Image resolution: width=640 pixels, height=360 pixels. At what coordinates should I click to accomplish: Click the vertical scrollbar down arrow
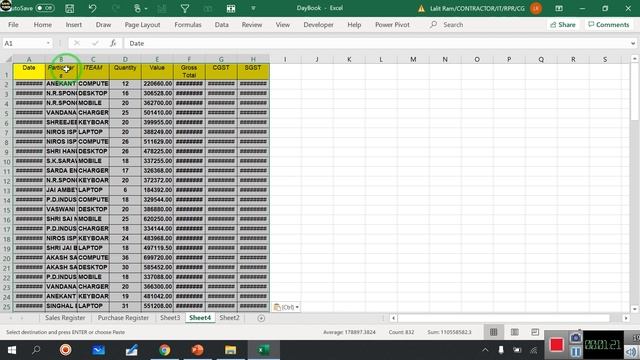pos(634,309)
